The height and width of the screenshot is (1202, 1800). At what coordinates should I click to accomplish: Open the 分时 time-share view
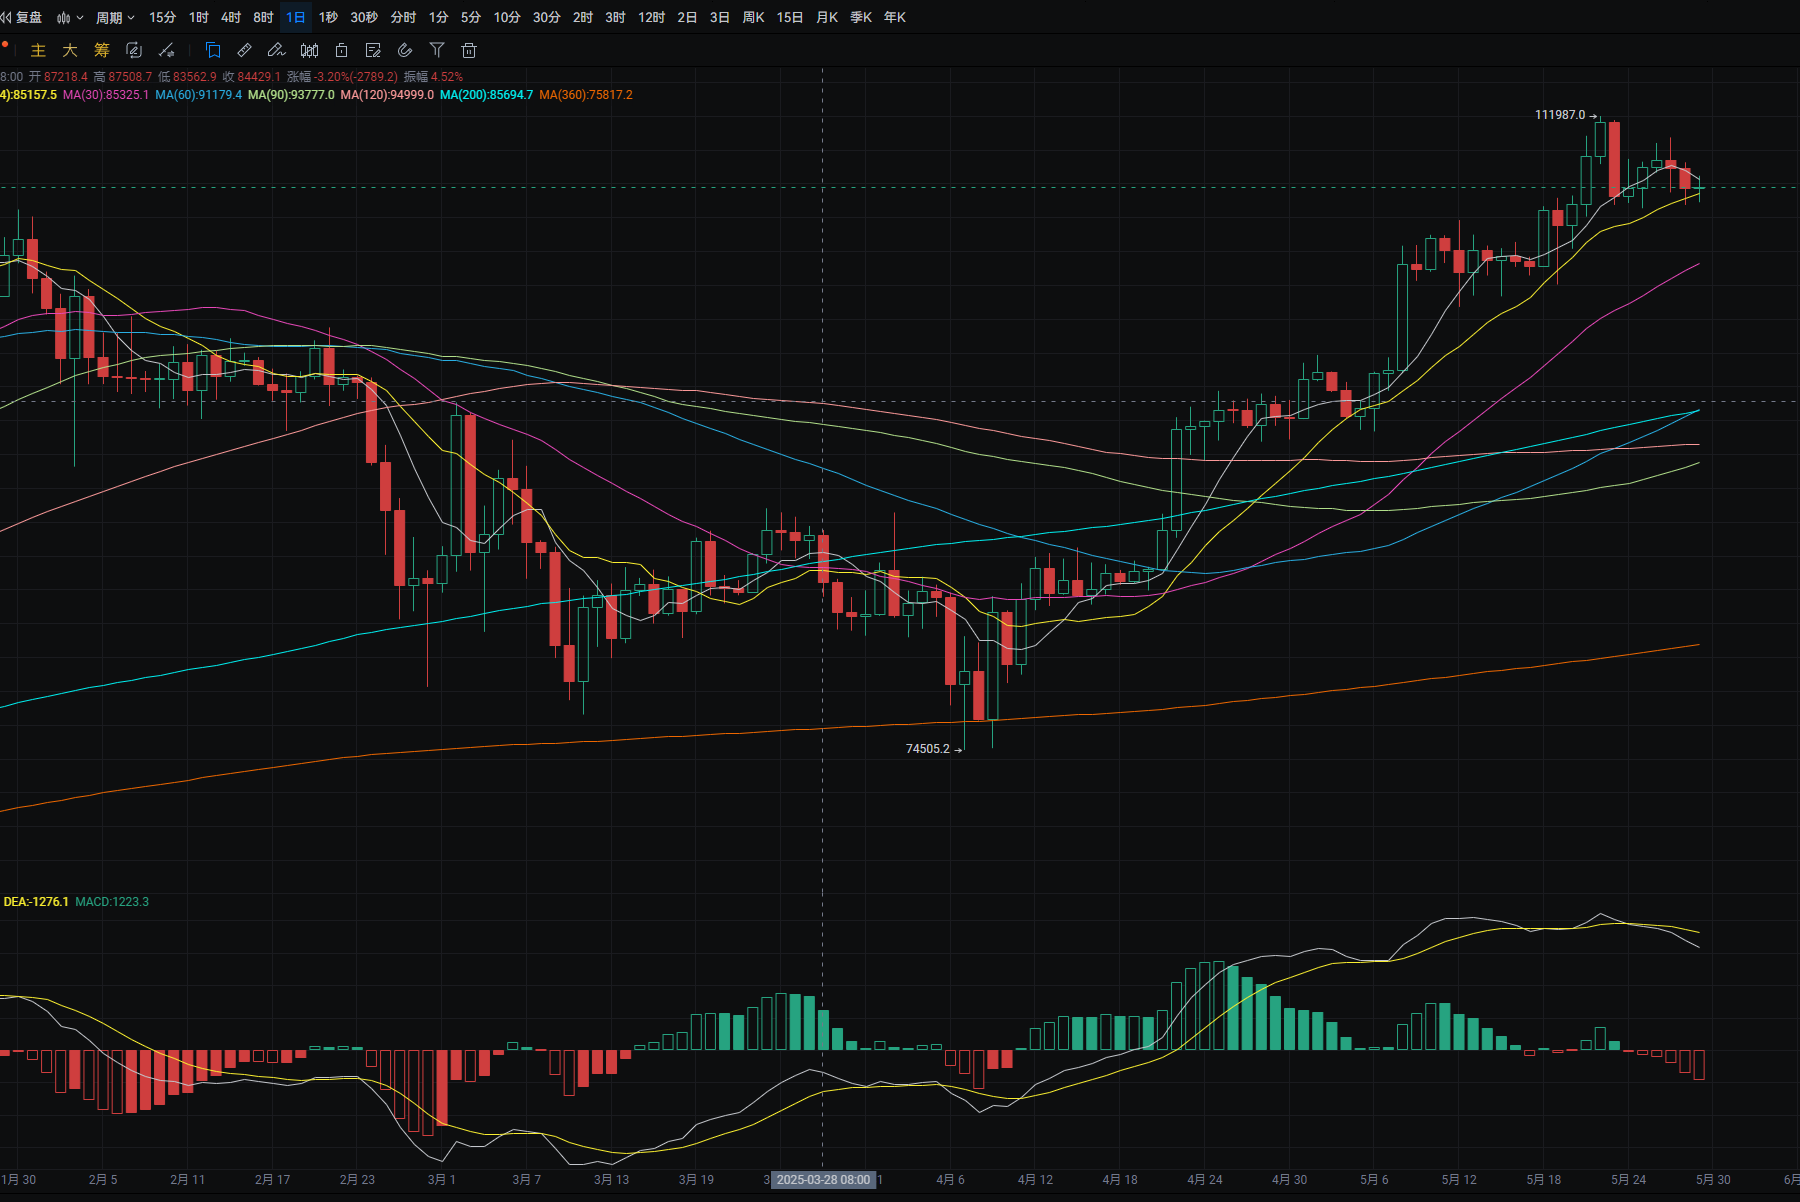[403, 17]
